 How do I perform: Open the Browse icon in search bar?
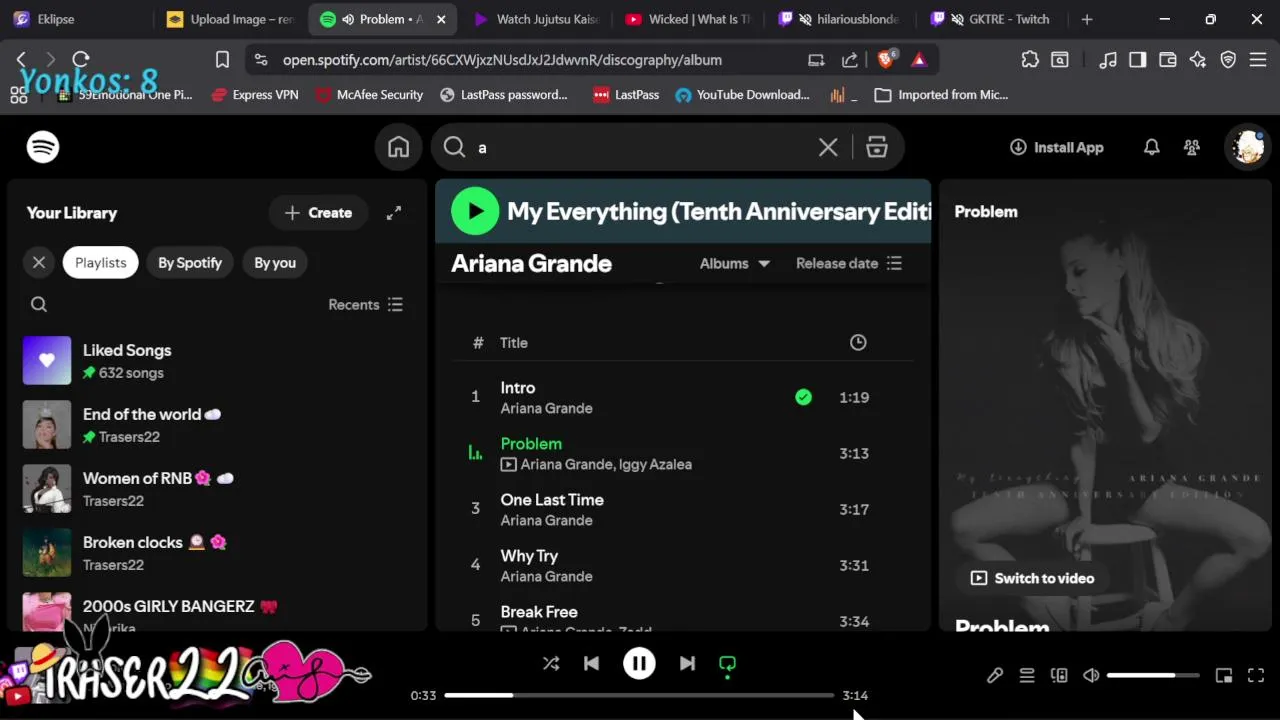(877, 148)
